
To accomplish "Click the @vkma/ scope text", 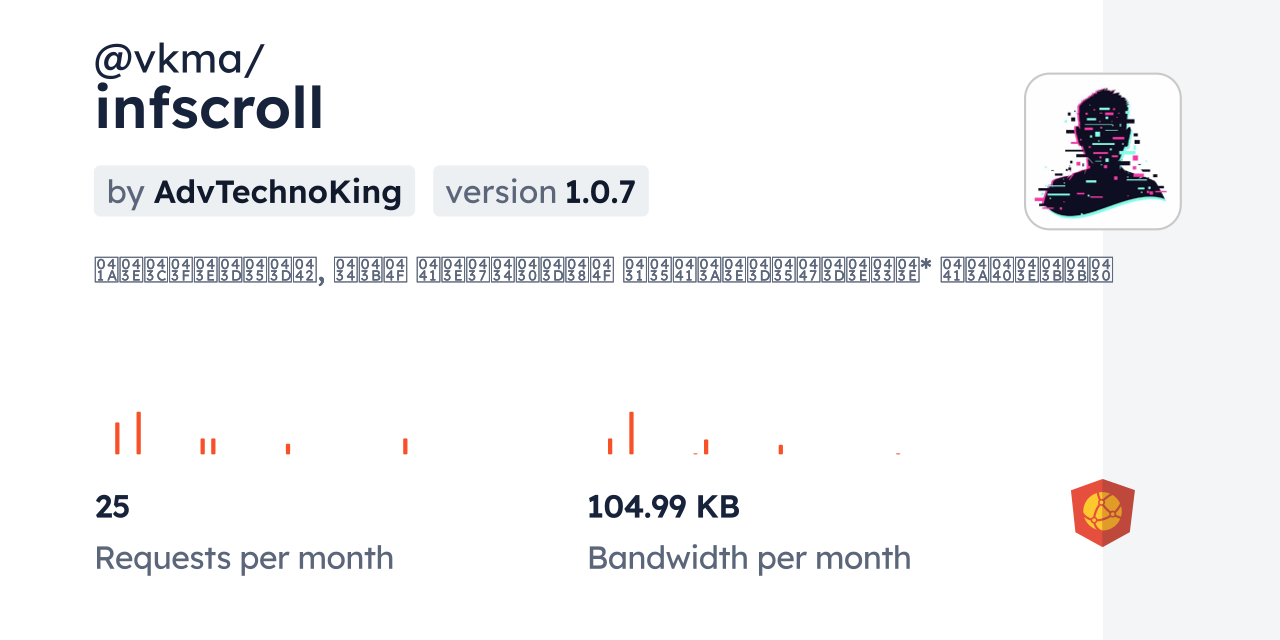I will tap(179, 61).
